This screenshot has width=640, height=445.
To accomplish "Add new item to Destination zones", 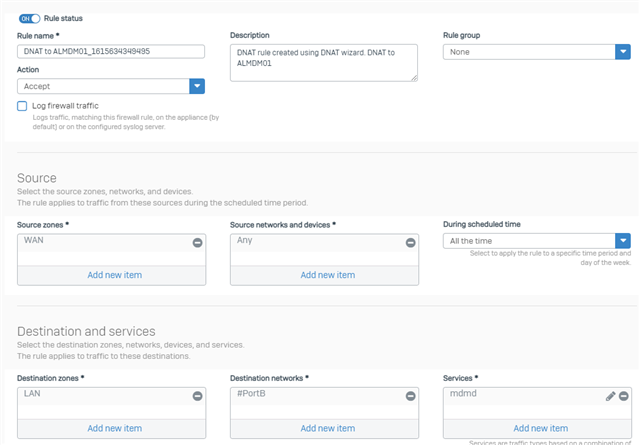I will pyautogui.click(x=115, y=428).
